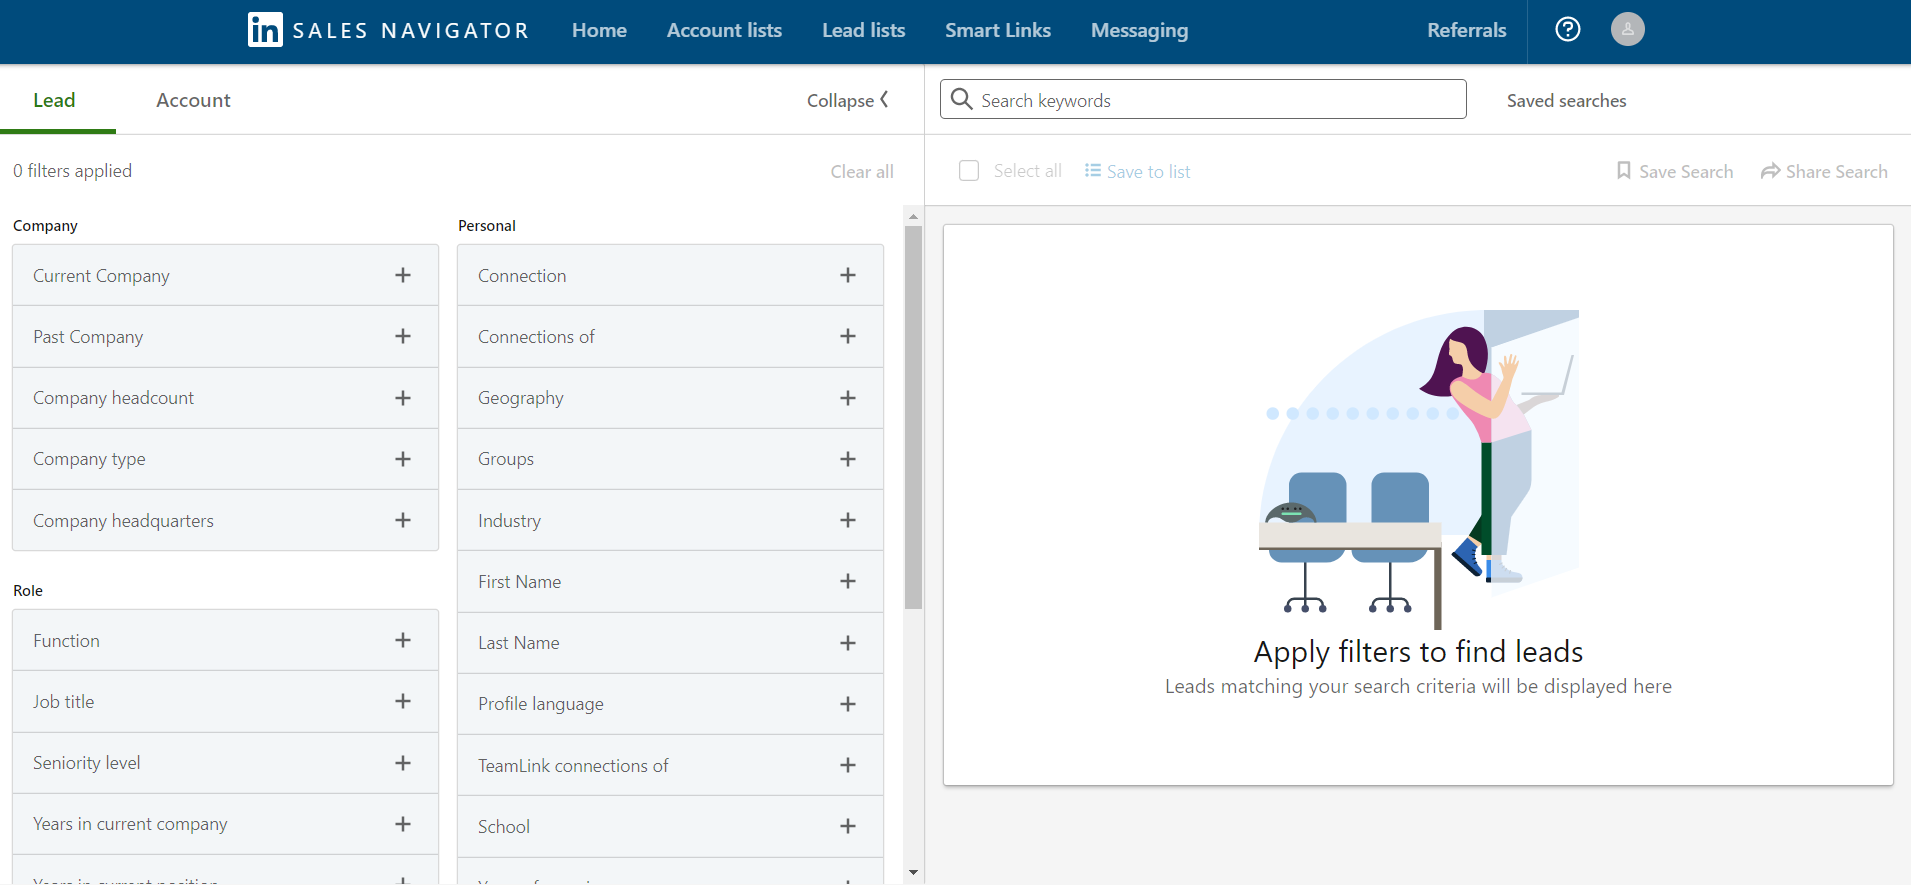Image resolution: width=1911 pixels, height=885 pixels.
Task: Click the Share Search arrow icon
Action: pyautogui.click(x=1770, y=171)
